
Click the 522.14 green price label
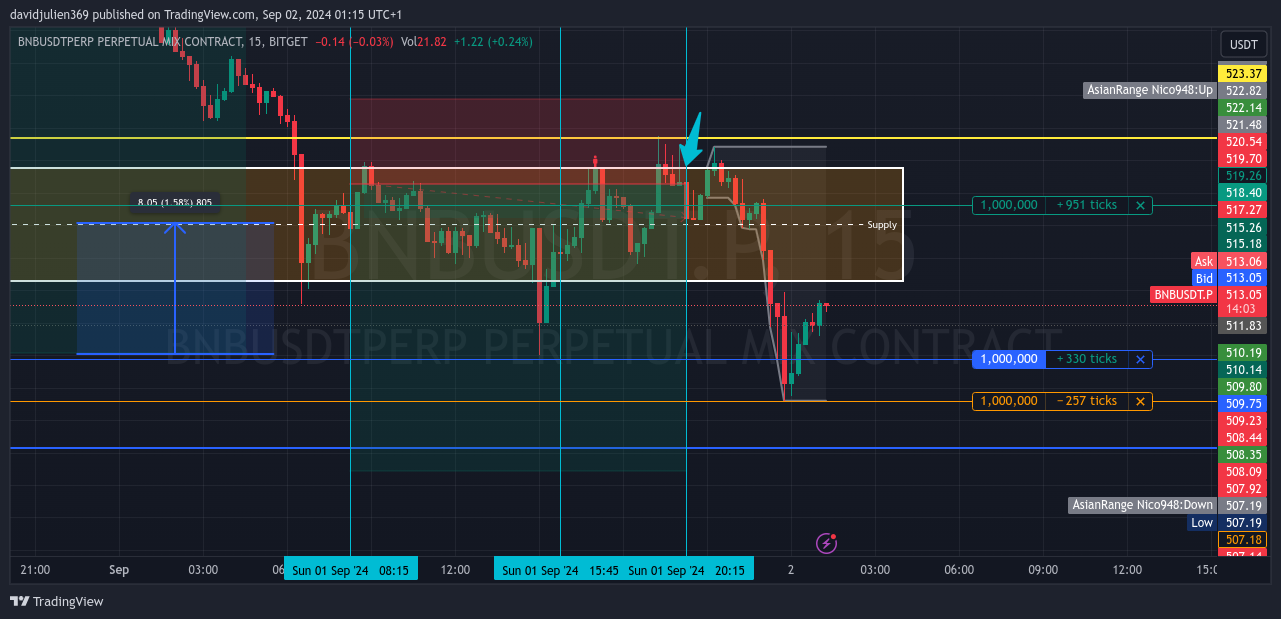coord(1243,108)
